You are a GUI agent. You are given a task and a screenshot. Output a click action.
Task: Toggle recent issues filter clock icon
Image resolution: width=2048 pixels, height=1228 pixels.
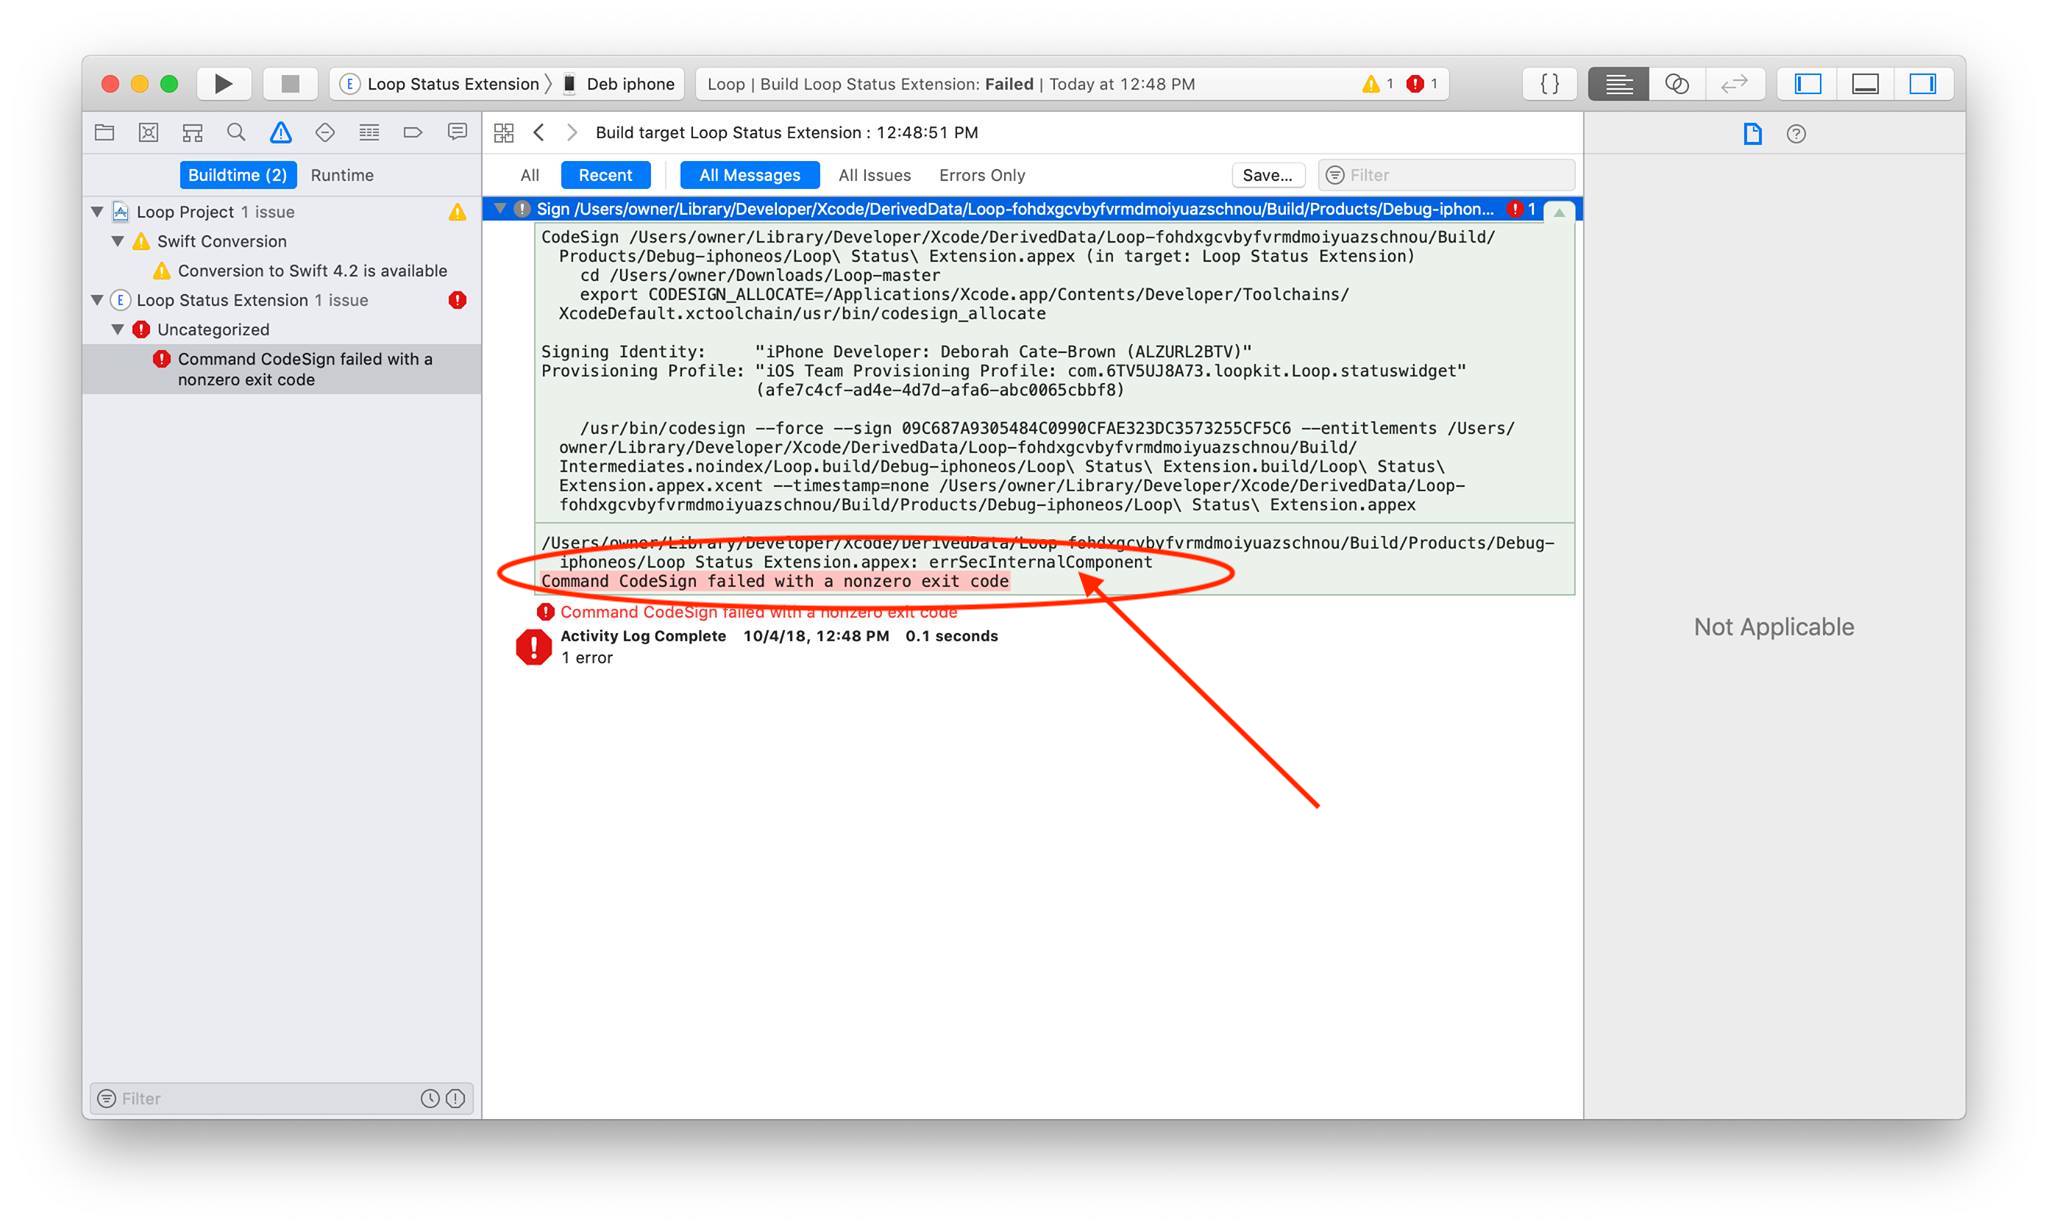tap(430, 1098)
